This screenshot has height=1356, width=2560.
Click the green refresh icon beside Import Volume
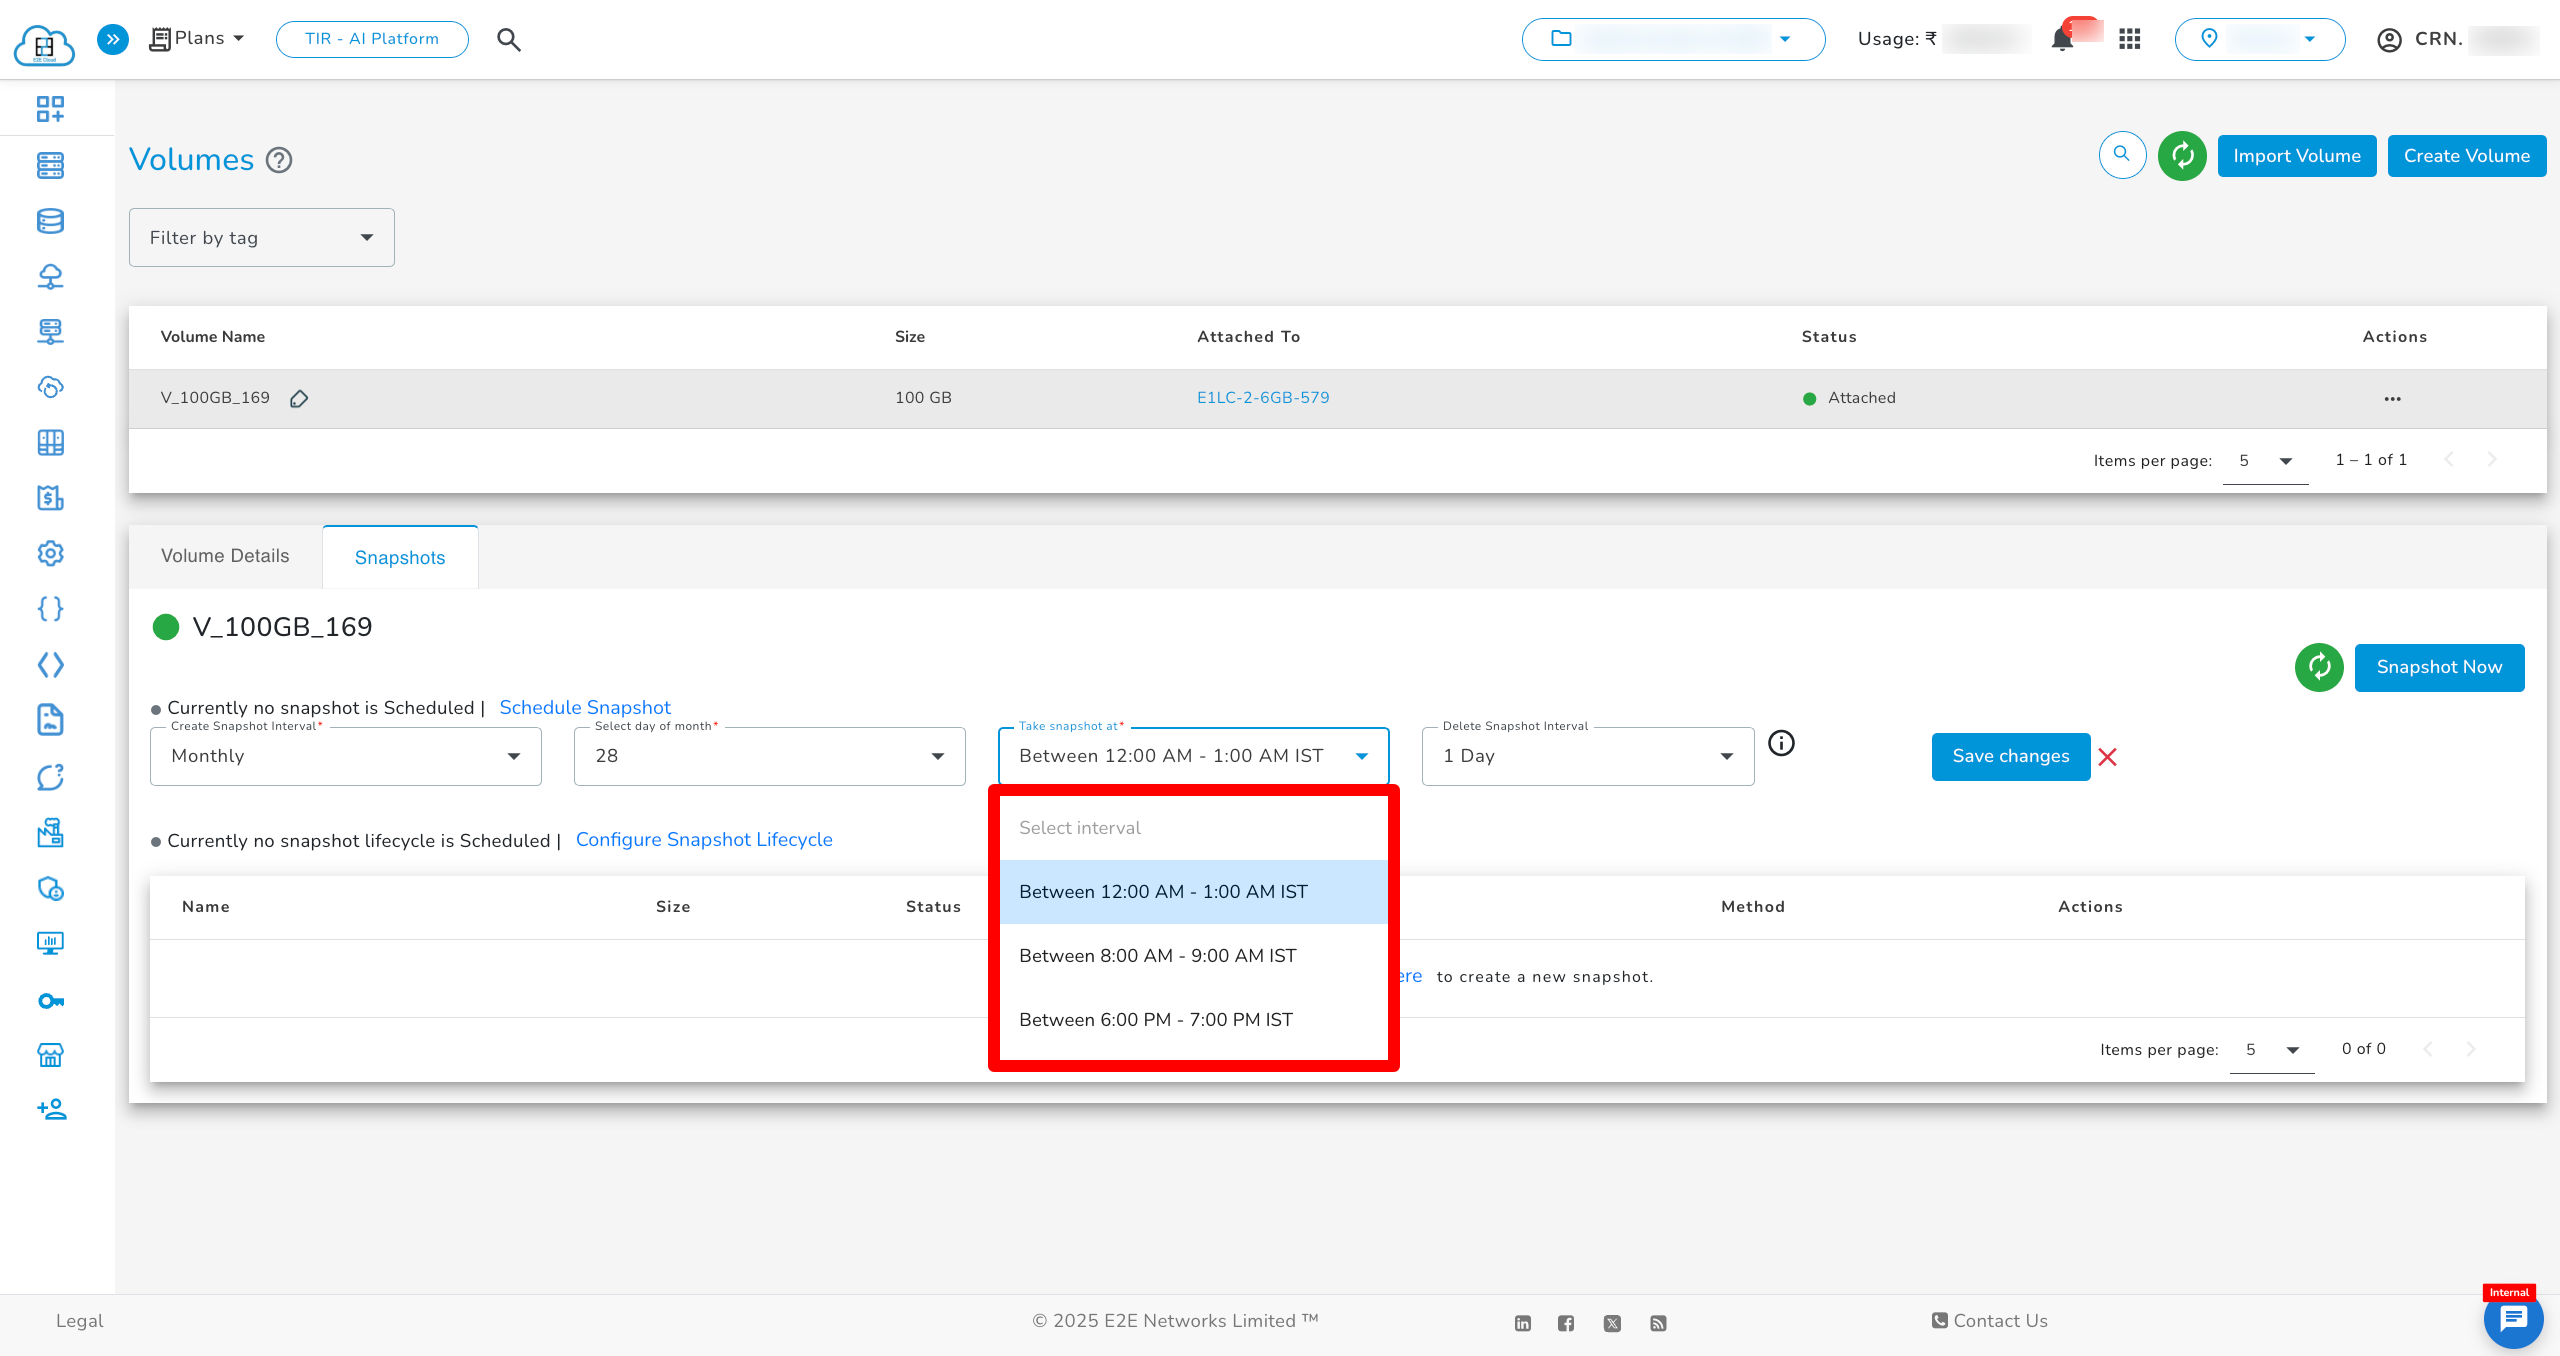coord(2182,156)
